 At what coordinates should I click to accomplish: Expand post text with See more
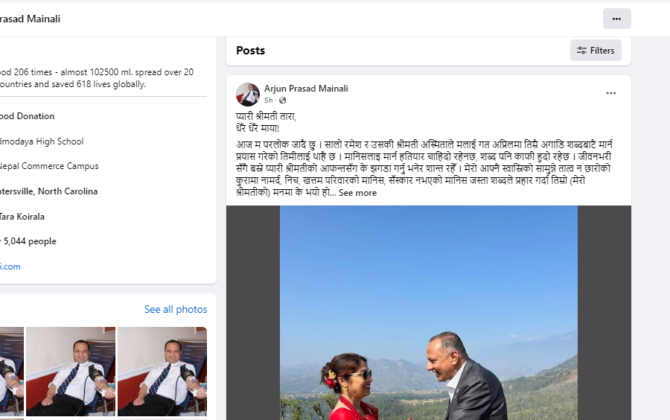click(x=358, y=193)
